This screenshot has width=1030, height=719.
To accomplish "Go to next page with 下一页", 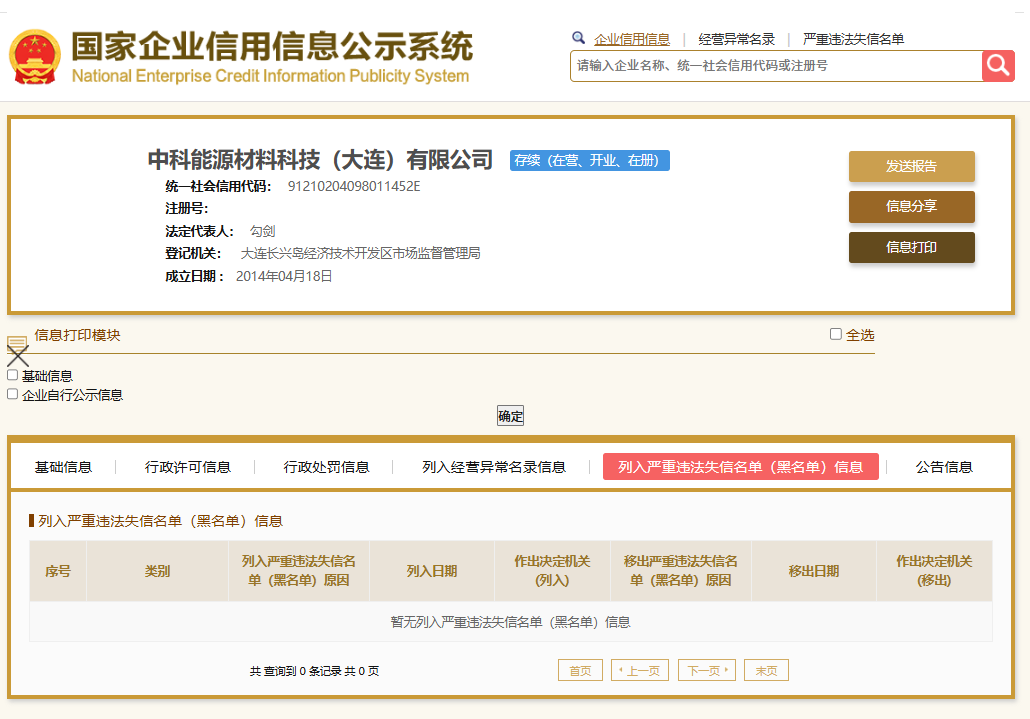I will click(x=706, y=670).
